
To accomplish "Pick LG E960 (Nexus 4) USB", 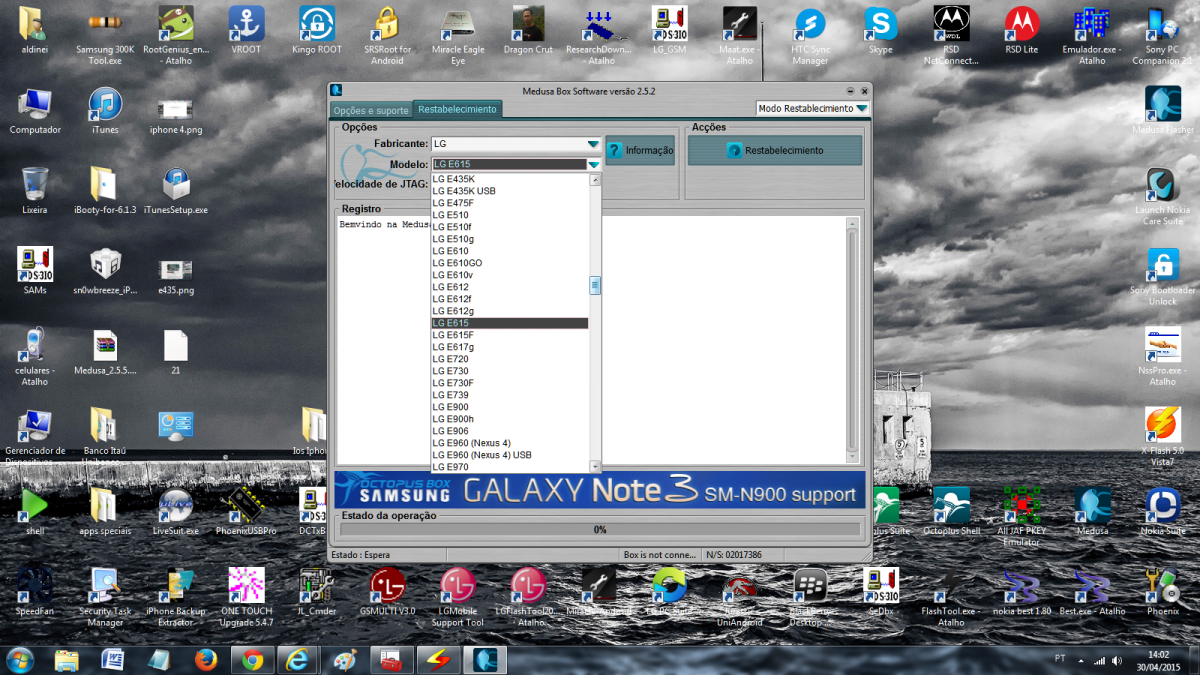I will [x=510, y=455].
